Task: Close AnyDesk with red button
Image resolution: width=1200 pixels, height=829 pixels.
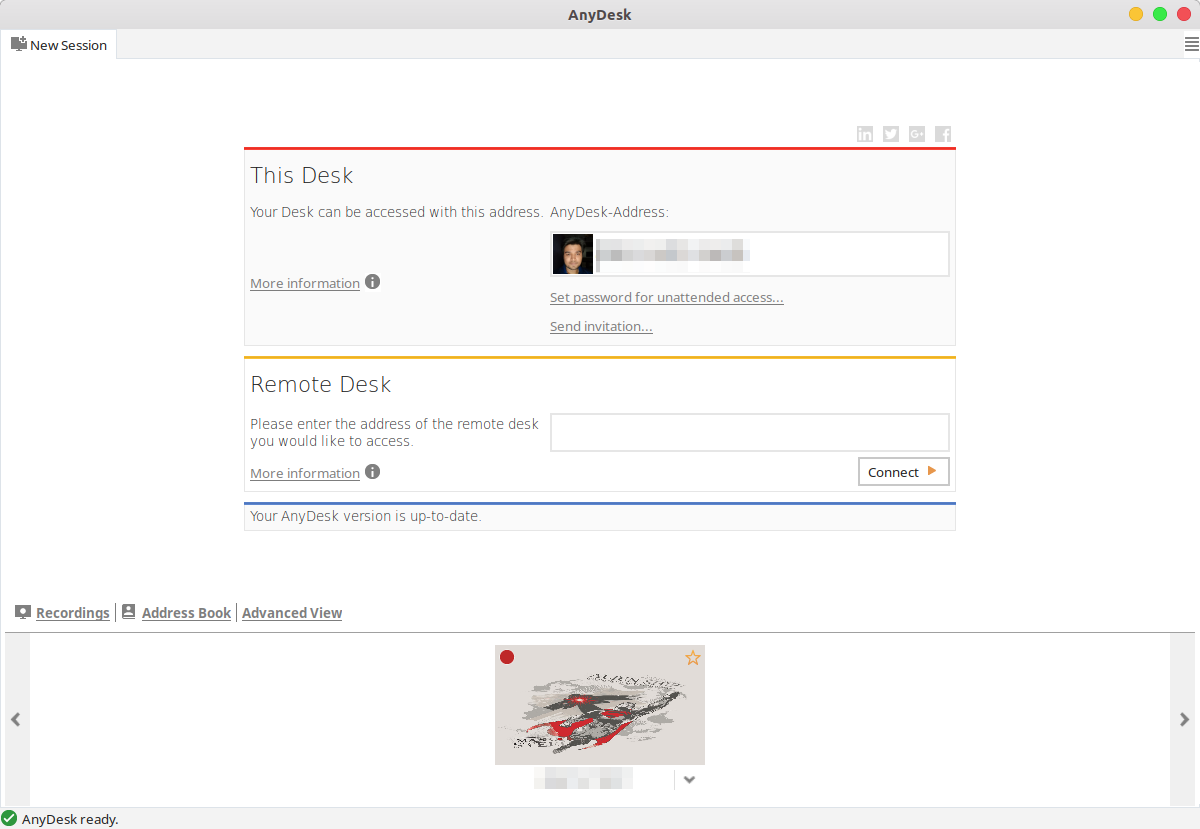Action: 1184,14
